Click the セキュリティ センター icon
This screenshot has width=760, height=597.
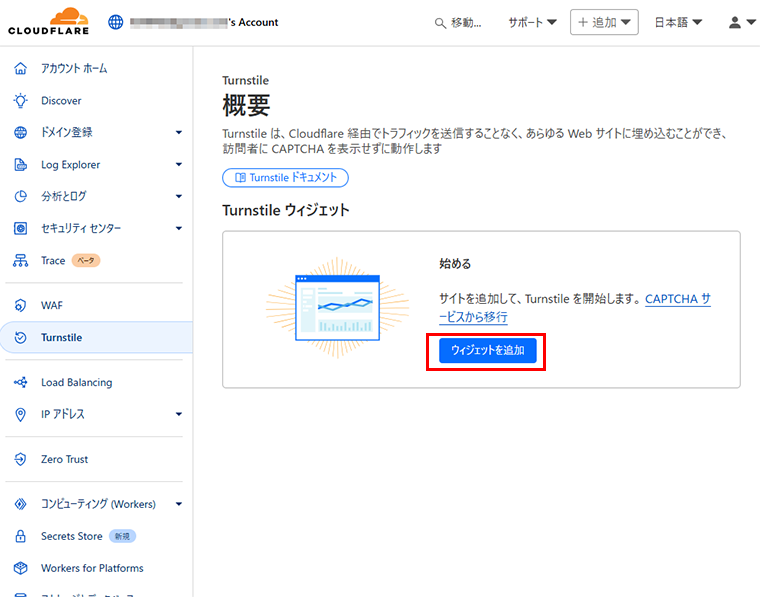click(20, 228)
